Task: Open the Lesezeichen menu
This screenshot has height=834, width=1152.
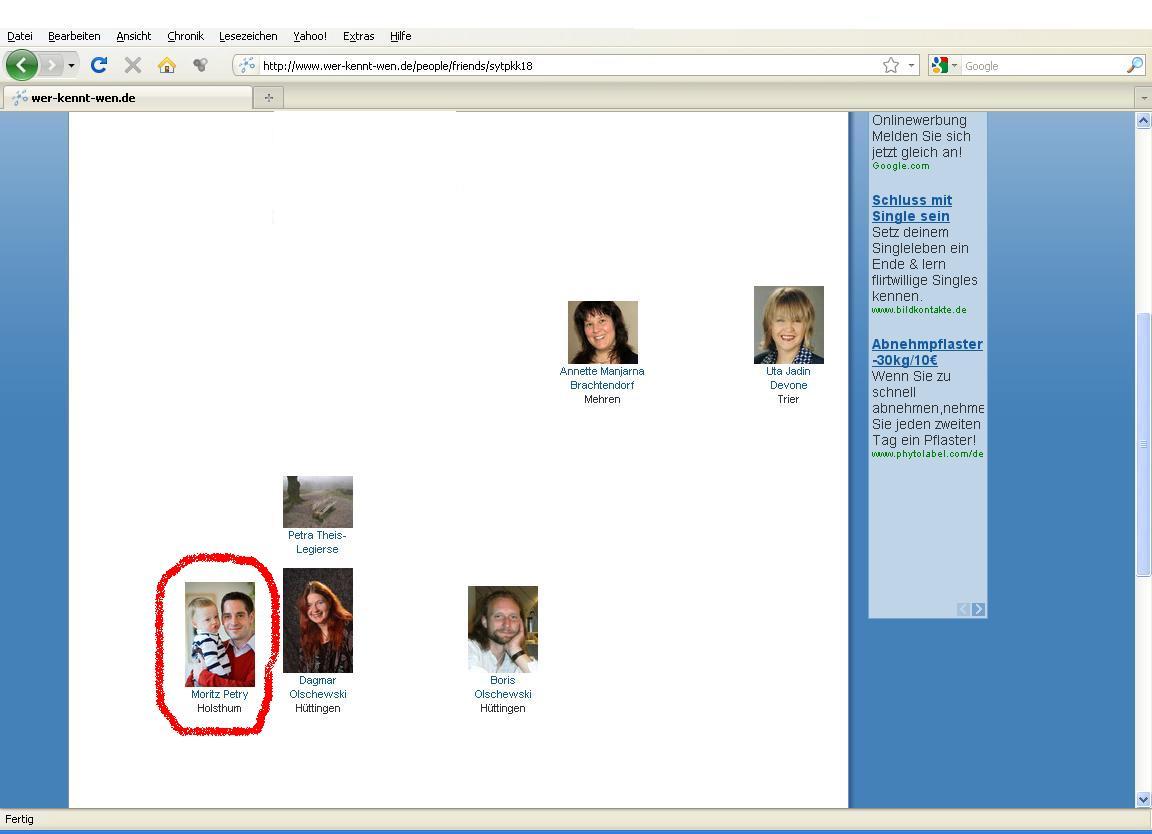Action: [x=248, y=36]
